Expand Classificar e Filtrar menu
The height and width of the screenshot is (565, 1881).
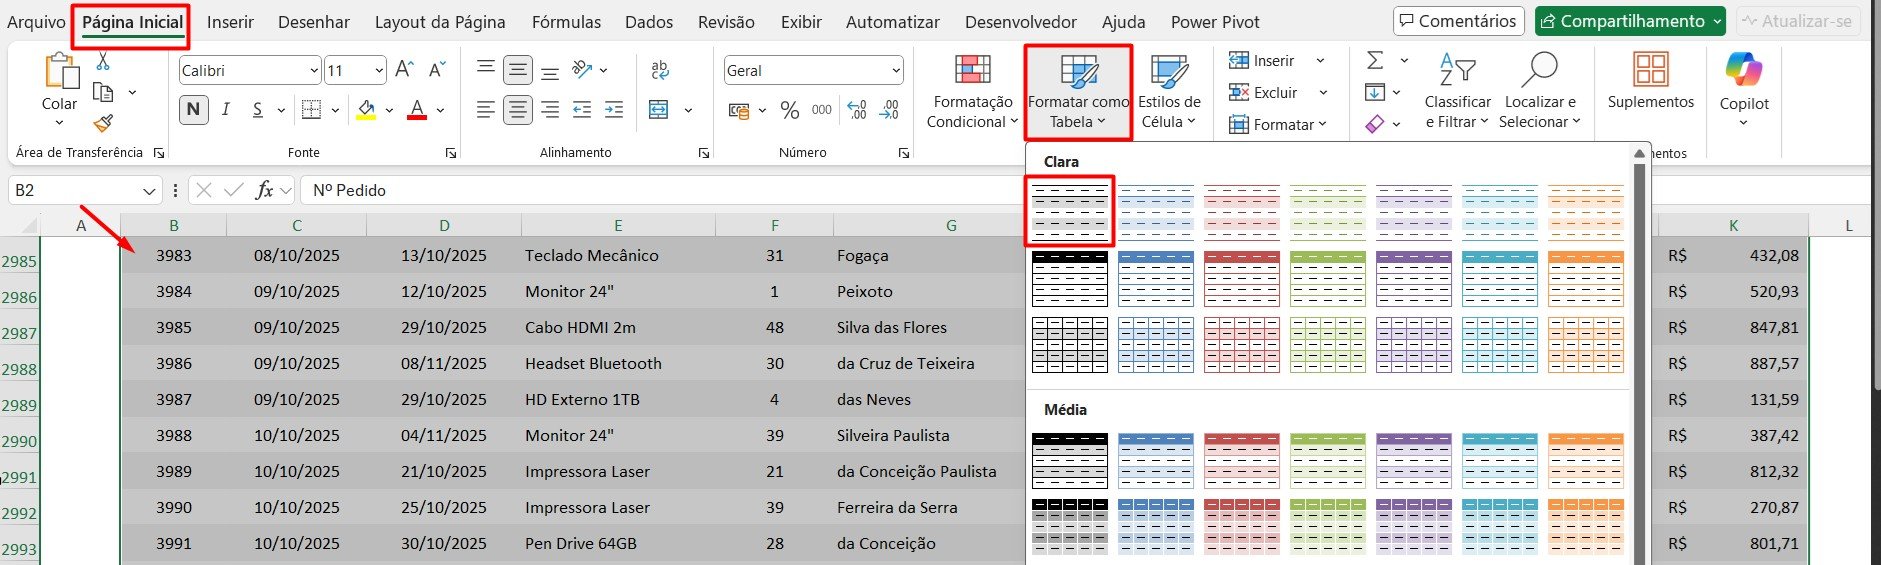(x=1457, y=92)
